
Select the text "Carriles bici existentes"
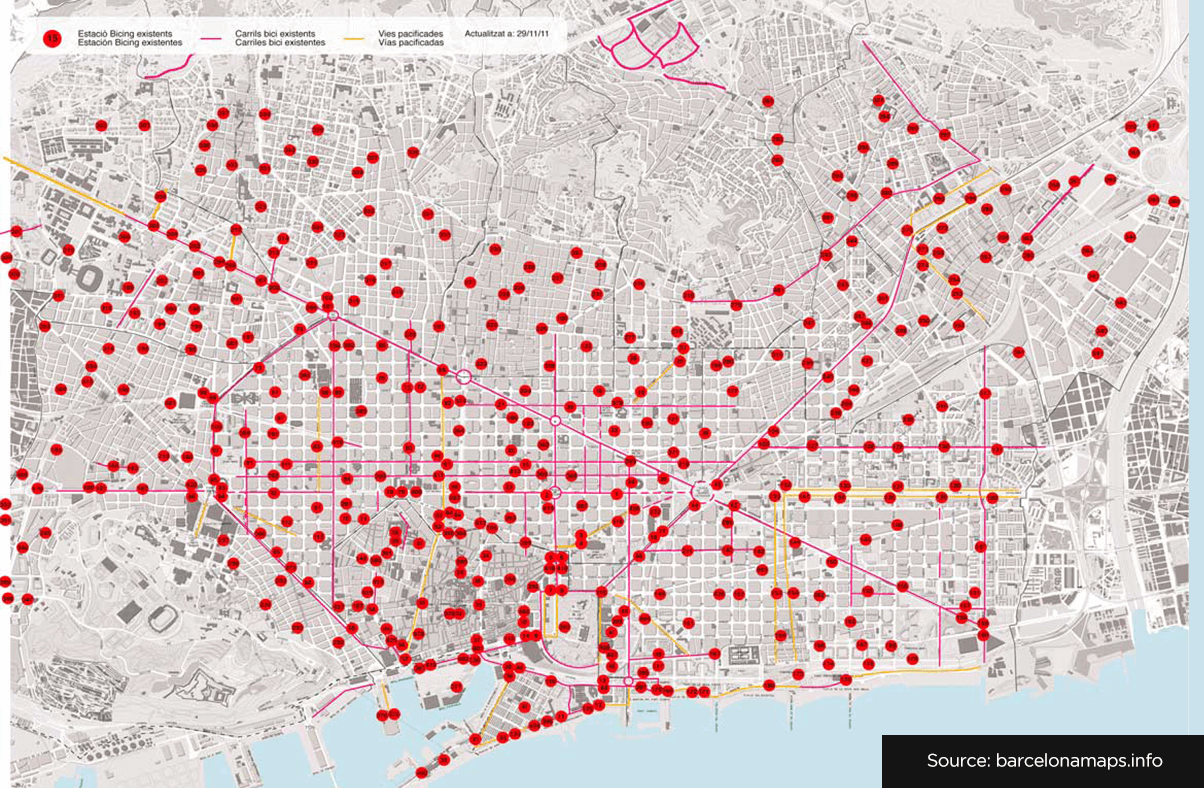pyautogui.click(x=280, y=43)
